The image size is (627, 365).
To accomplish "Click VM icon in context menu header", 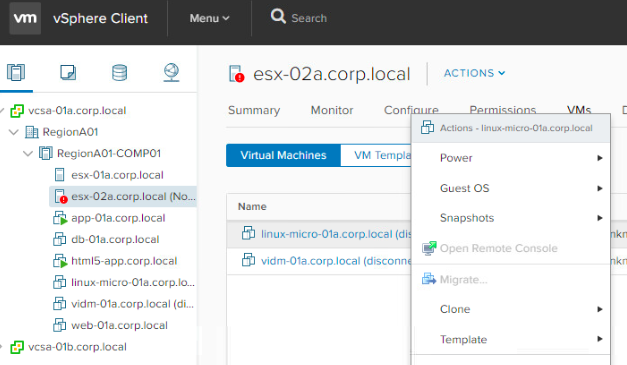I will pos(427,128).
